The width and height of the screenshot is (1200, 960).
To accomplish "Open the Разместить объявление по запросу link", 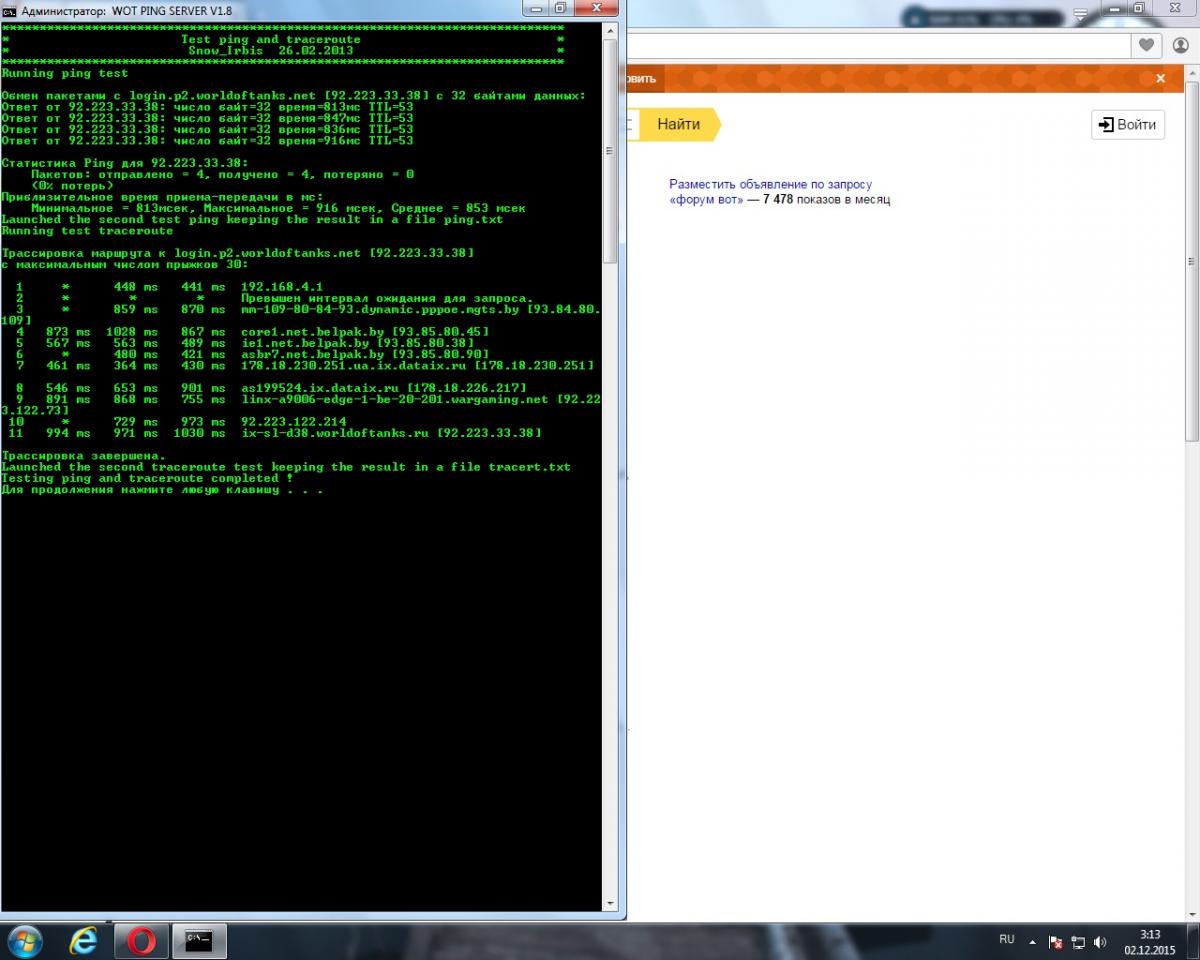I will 771,184.
